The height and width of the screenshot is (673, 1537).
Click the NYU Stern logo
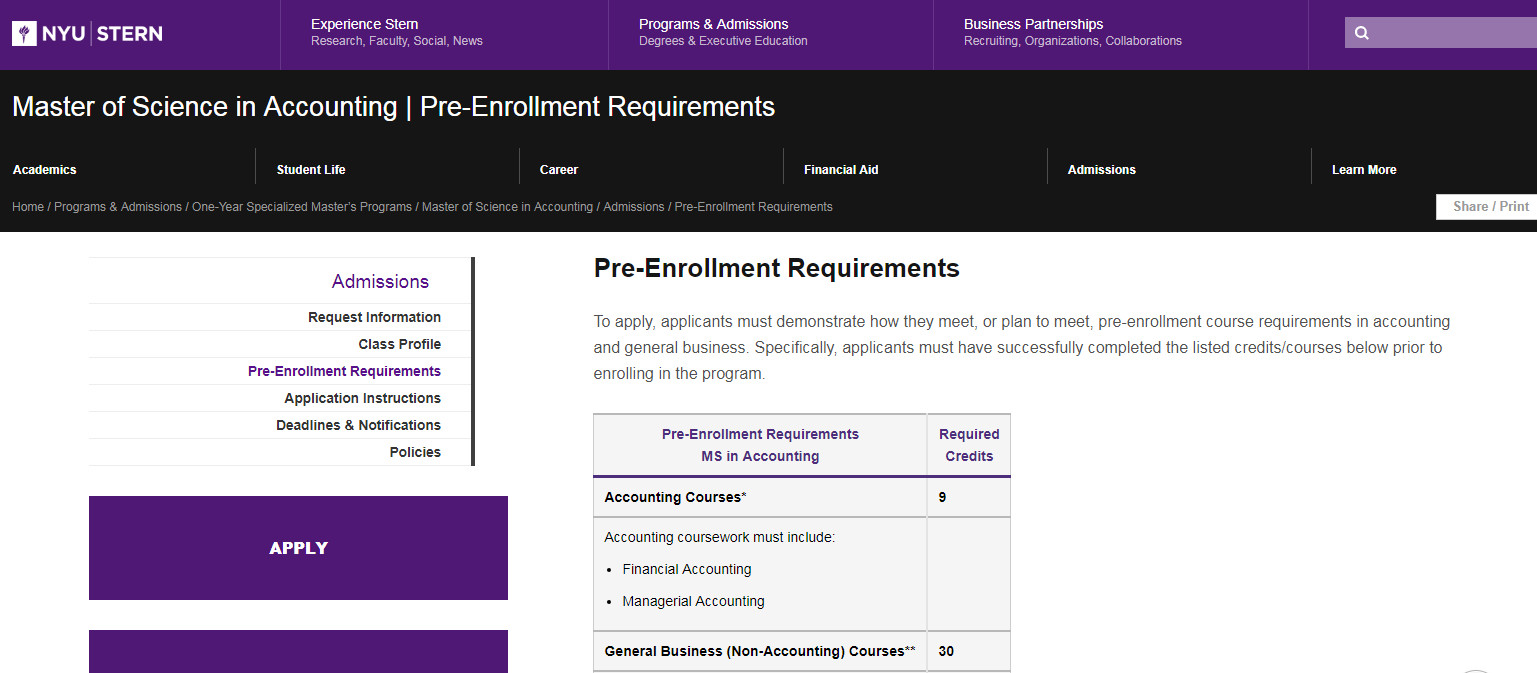coord(87,34)
